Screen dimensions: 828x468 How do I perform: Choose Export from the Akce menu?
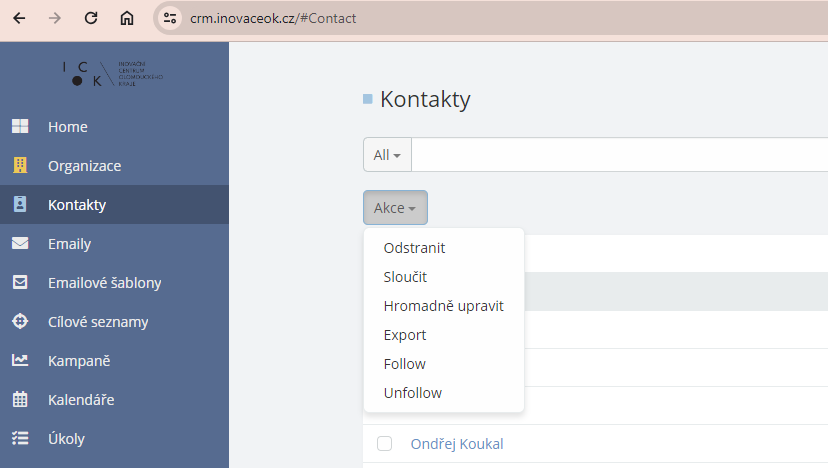[x=405, y=335]
